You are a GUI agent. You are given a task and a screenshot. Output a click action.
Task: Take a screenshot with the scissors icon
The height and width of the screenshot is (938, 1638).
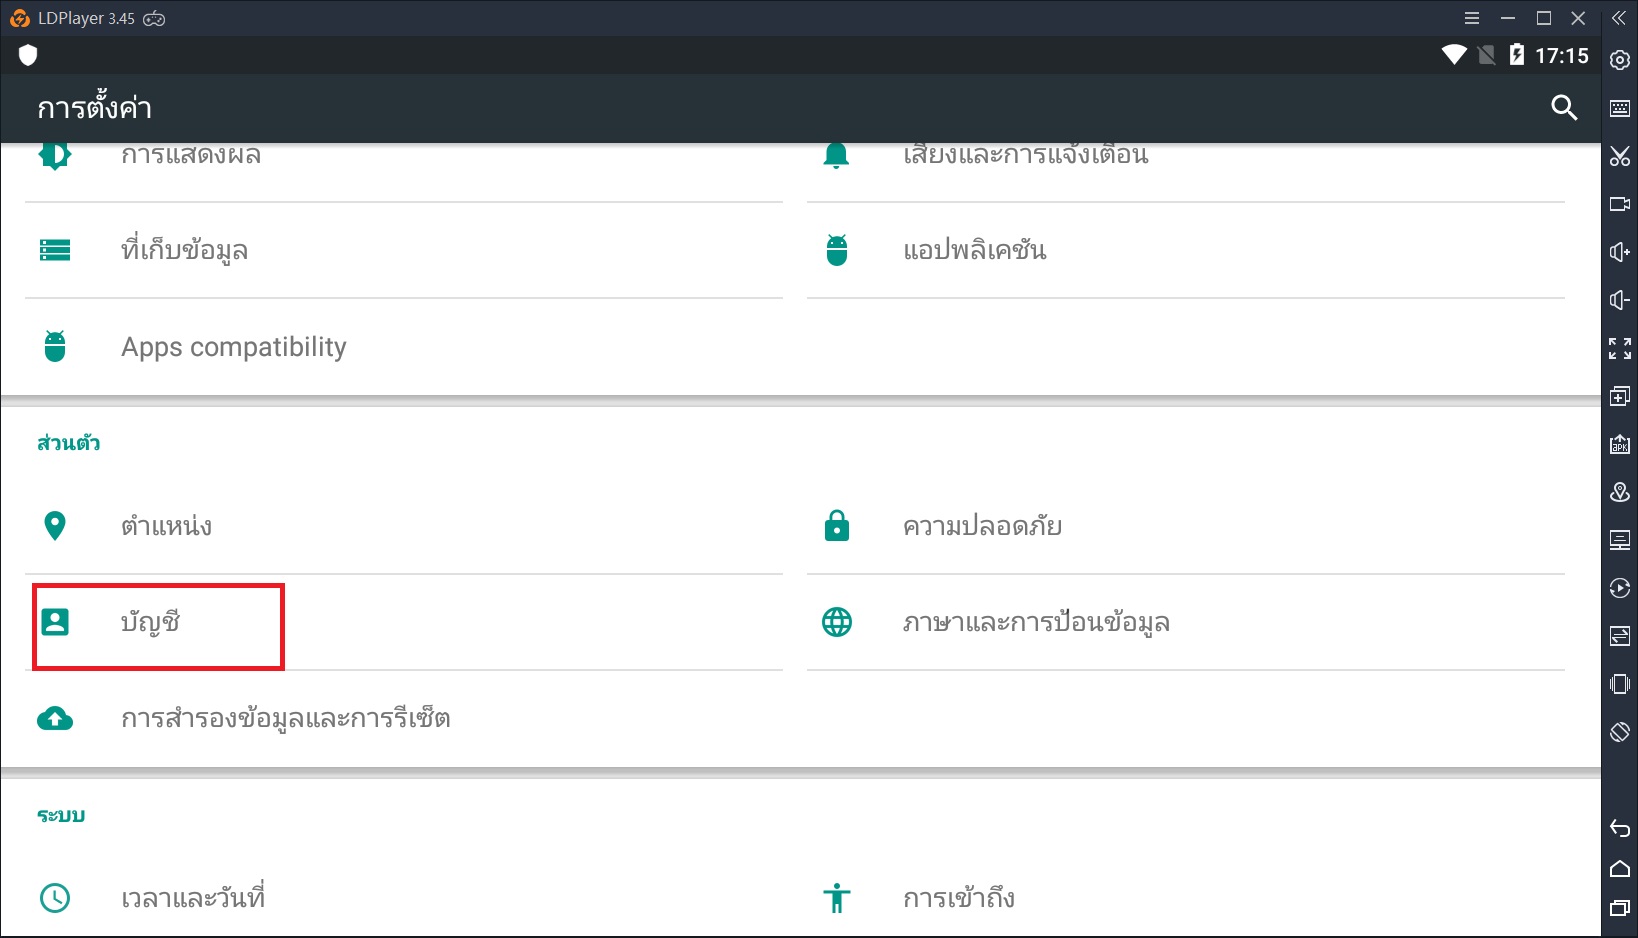point(1620,157)
